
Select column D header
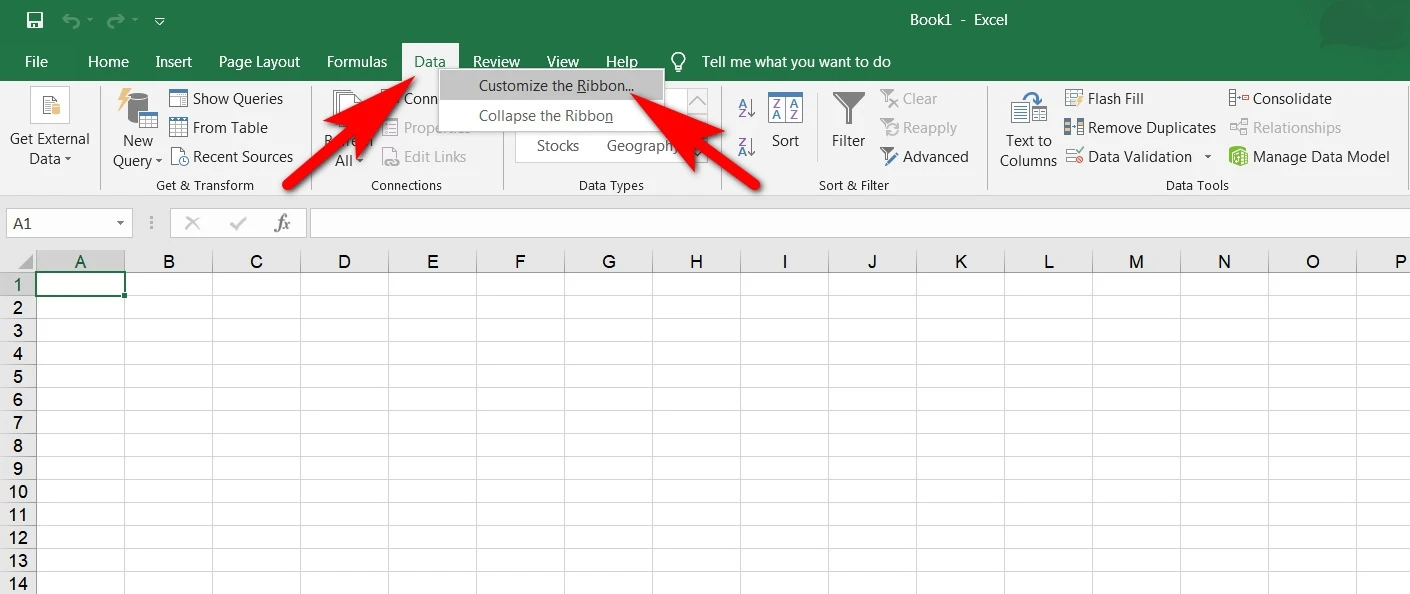pyautogui.click(x=345, y=262)
